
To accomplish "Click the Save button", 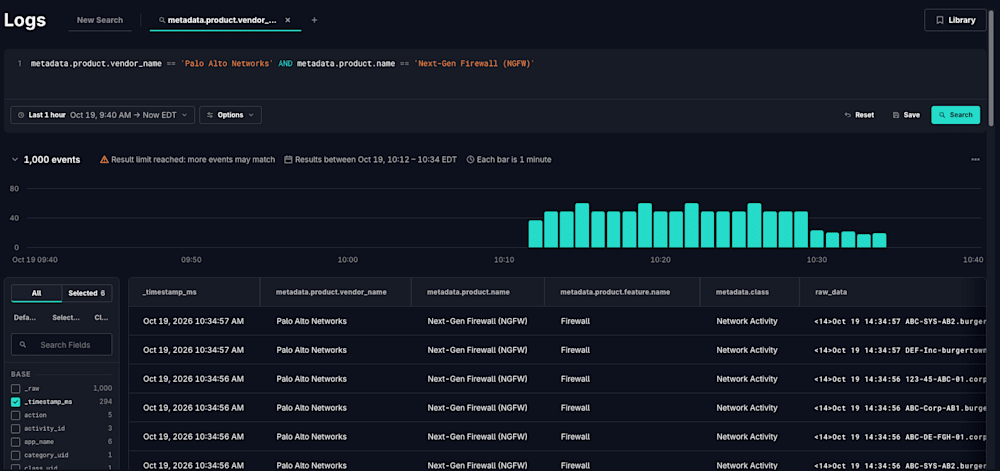I will (x=906, y=115).
